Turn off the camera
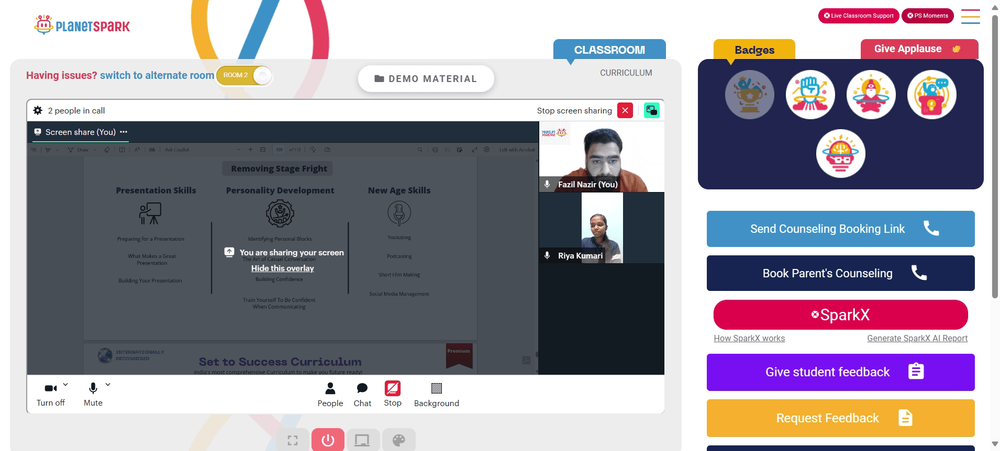 [x=50, y=395]
